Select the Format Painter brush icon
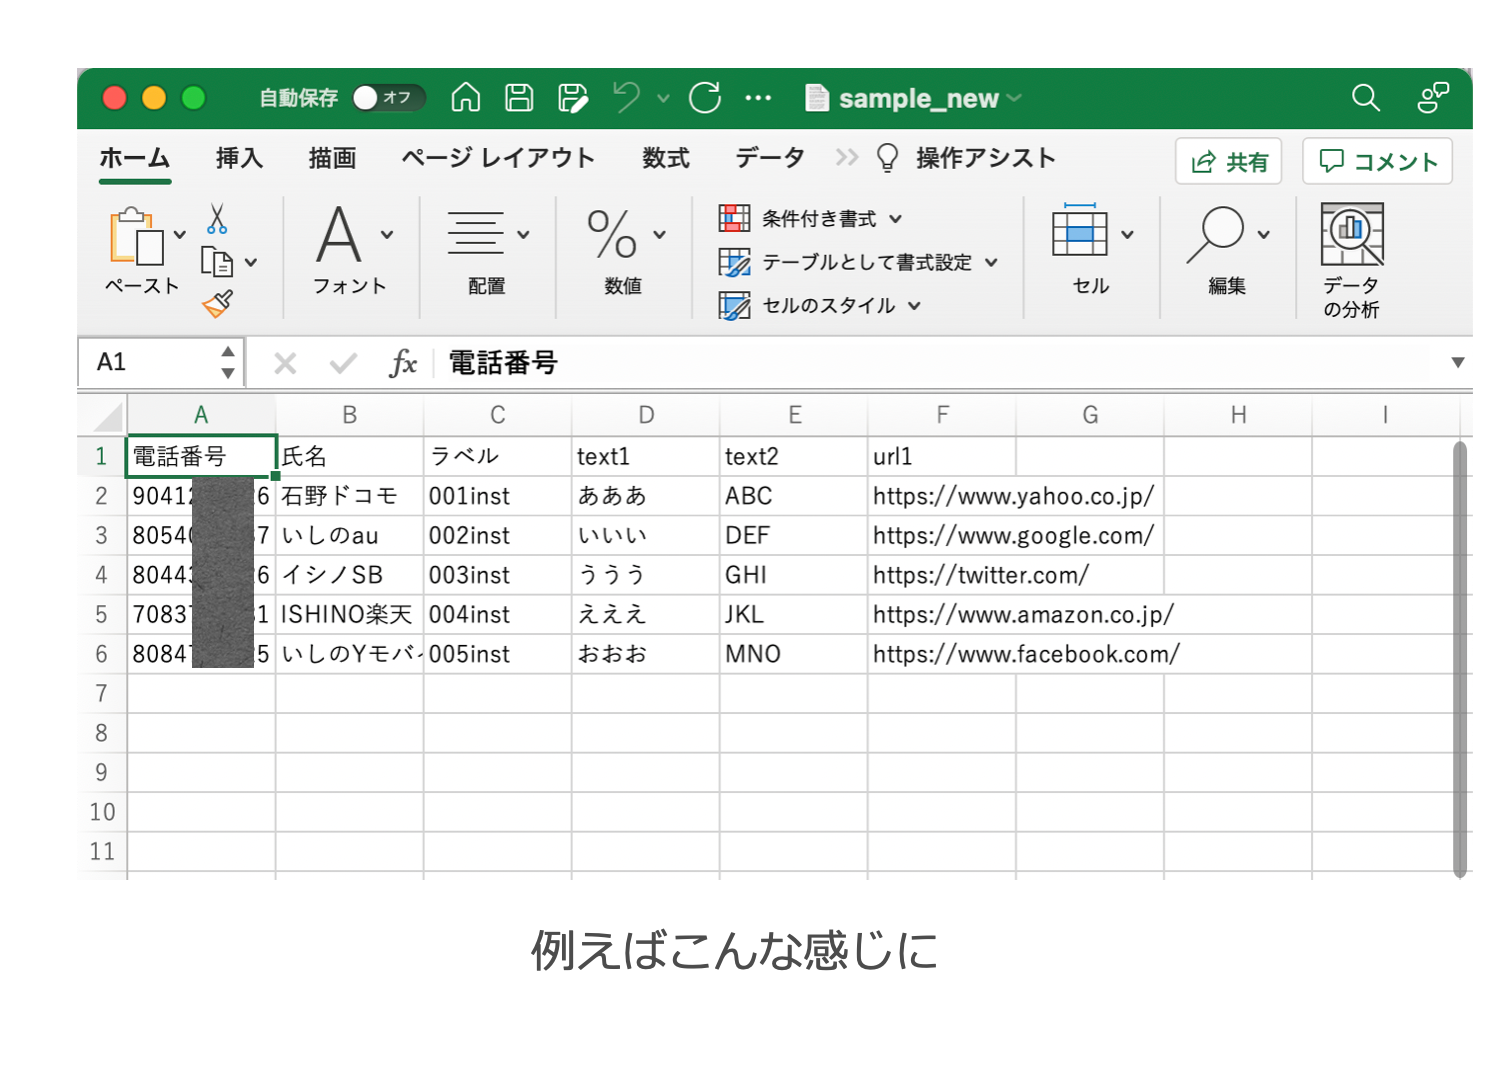 click(x=217, y=303)
